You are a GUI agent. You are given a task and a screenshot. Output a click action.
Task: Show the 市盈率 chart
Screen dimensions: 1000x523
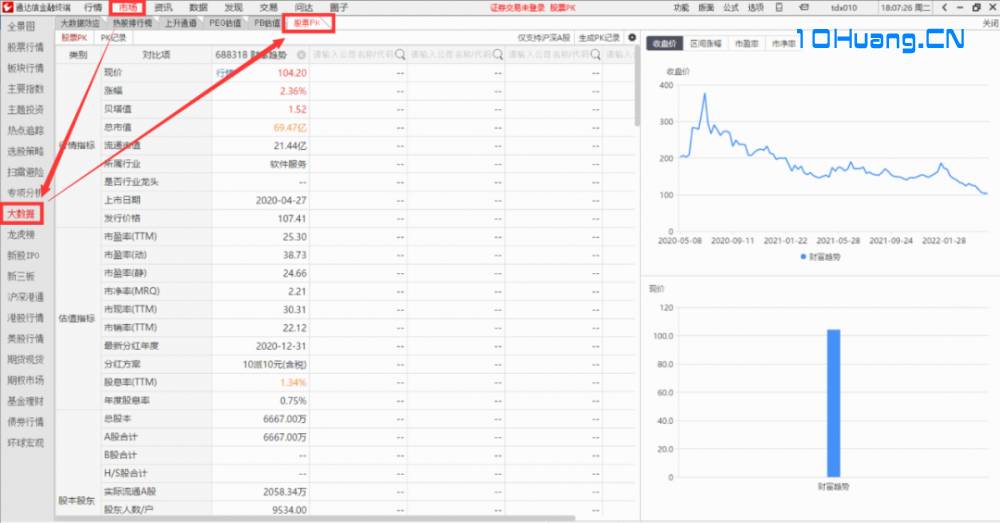(x=746, y=43)
